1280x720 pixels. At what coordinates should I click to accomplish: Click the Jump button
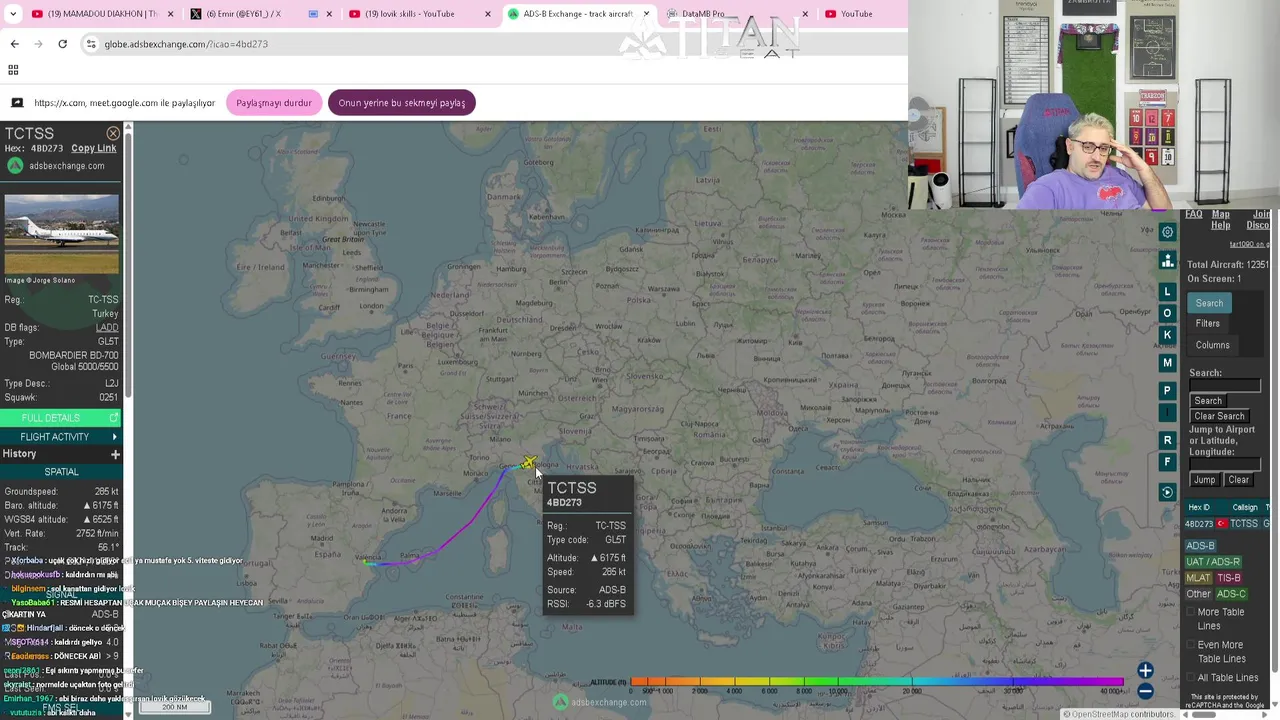(x=1204, y=480)
